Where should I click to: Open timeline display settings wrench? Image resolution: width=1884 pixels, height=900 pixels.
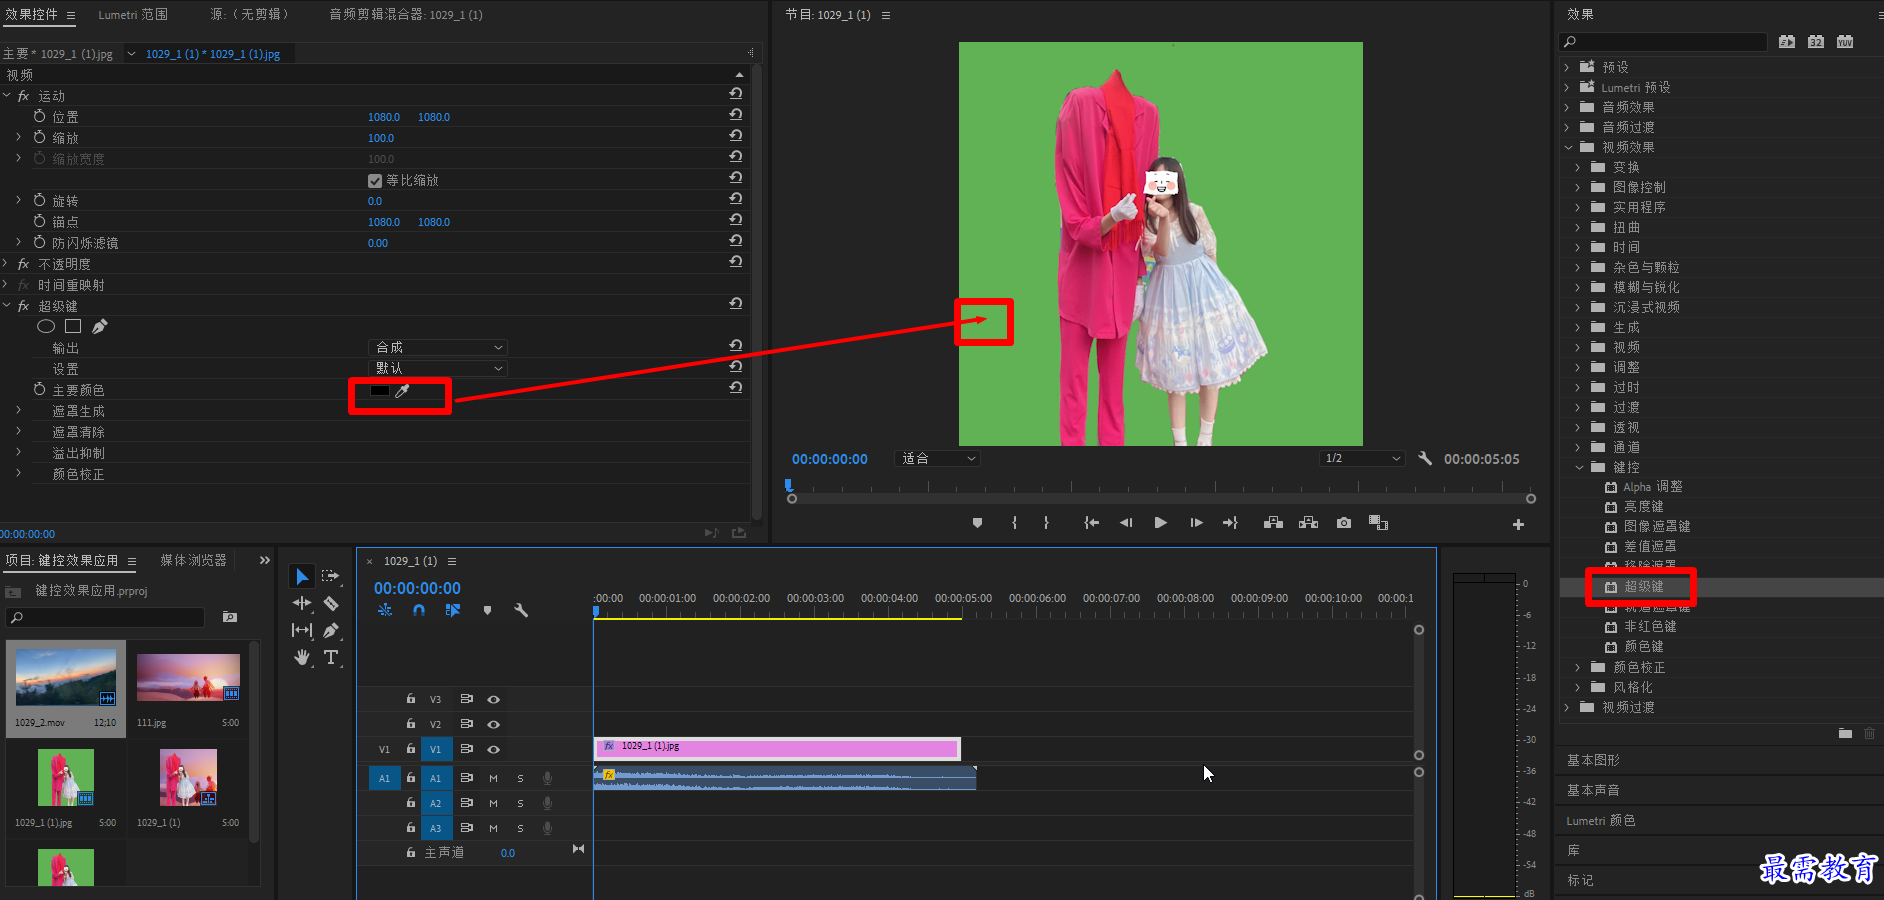click(x=521, y=610)
